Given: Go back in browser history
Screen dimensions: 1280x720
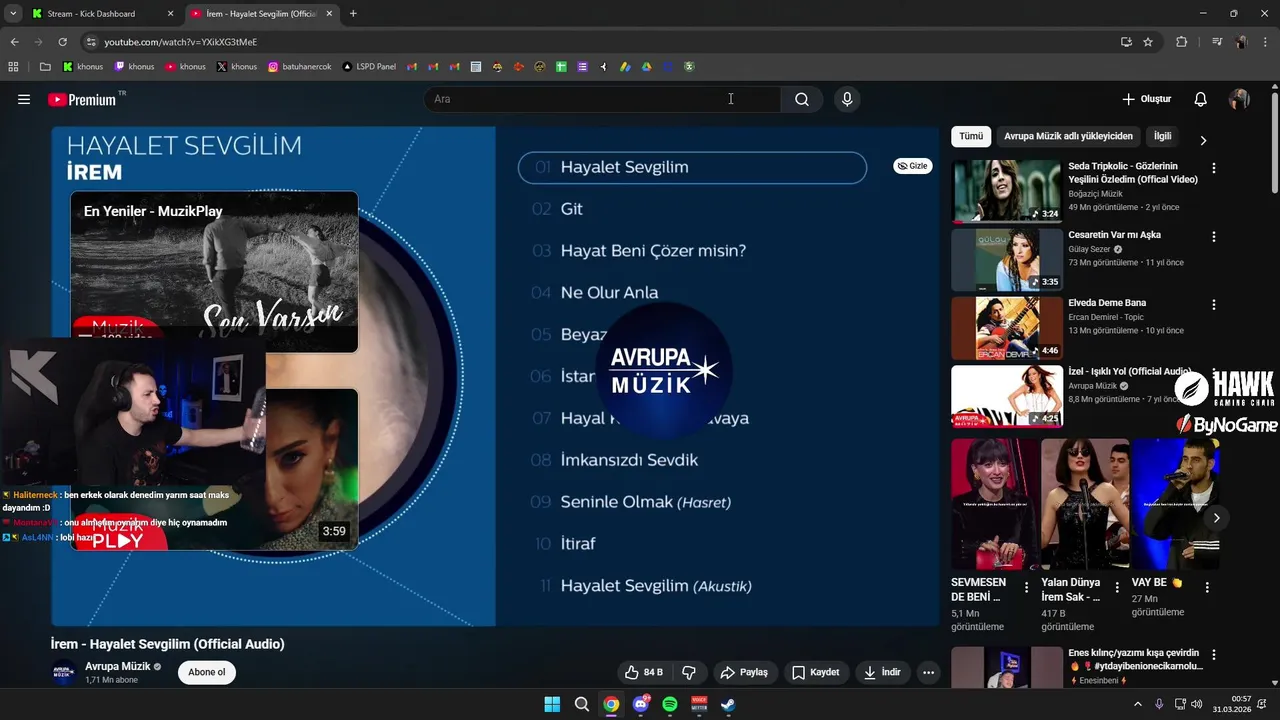Looking at the screenshot, I should (x=15, y=42).
